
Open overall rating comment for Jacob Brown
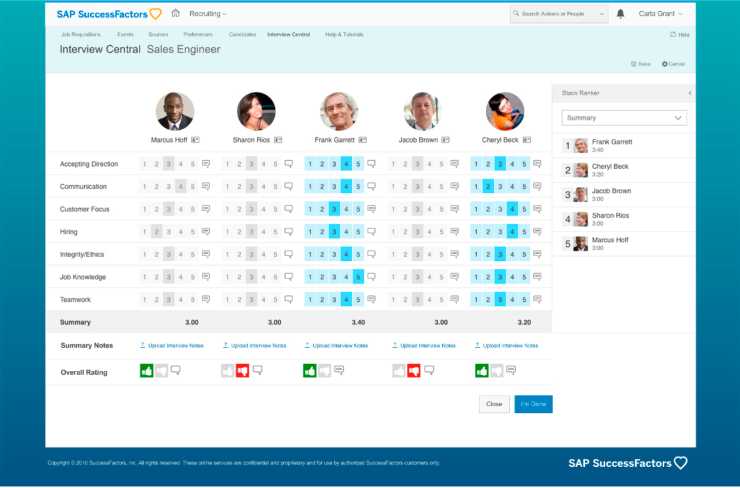pos(429,370)
